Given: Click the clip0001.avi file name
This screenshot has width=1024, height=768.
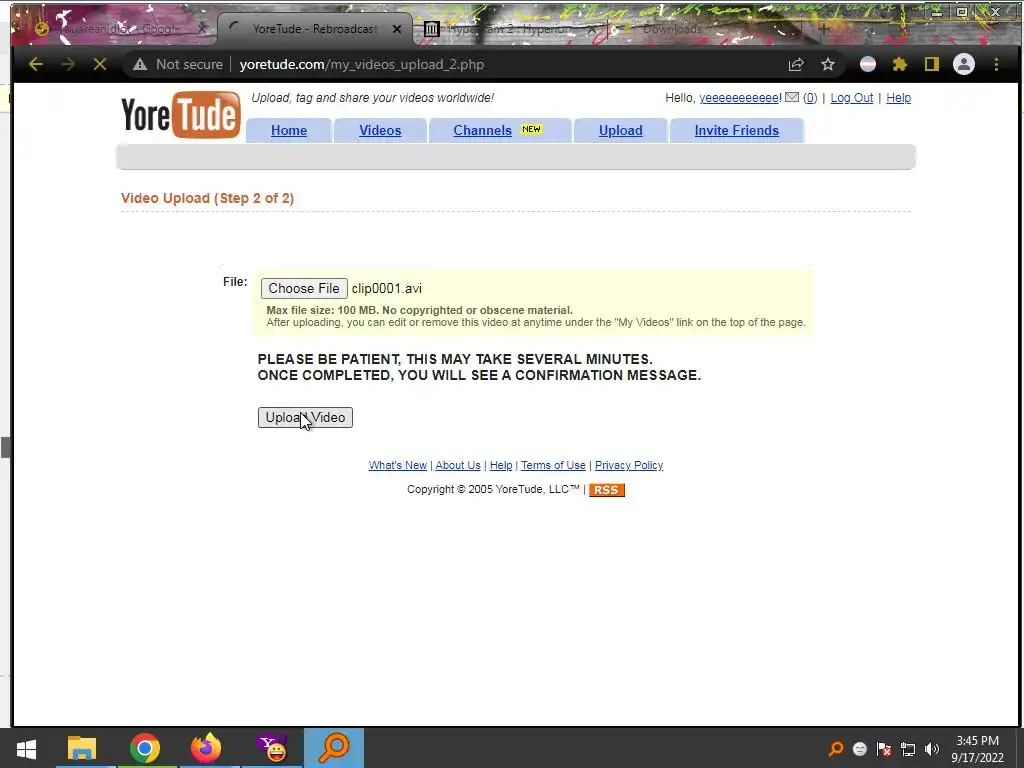Looking at the screenshot, I should [387, 289].
